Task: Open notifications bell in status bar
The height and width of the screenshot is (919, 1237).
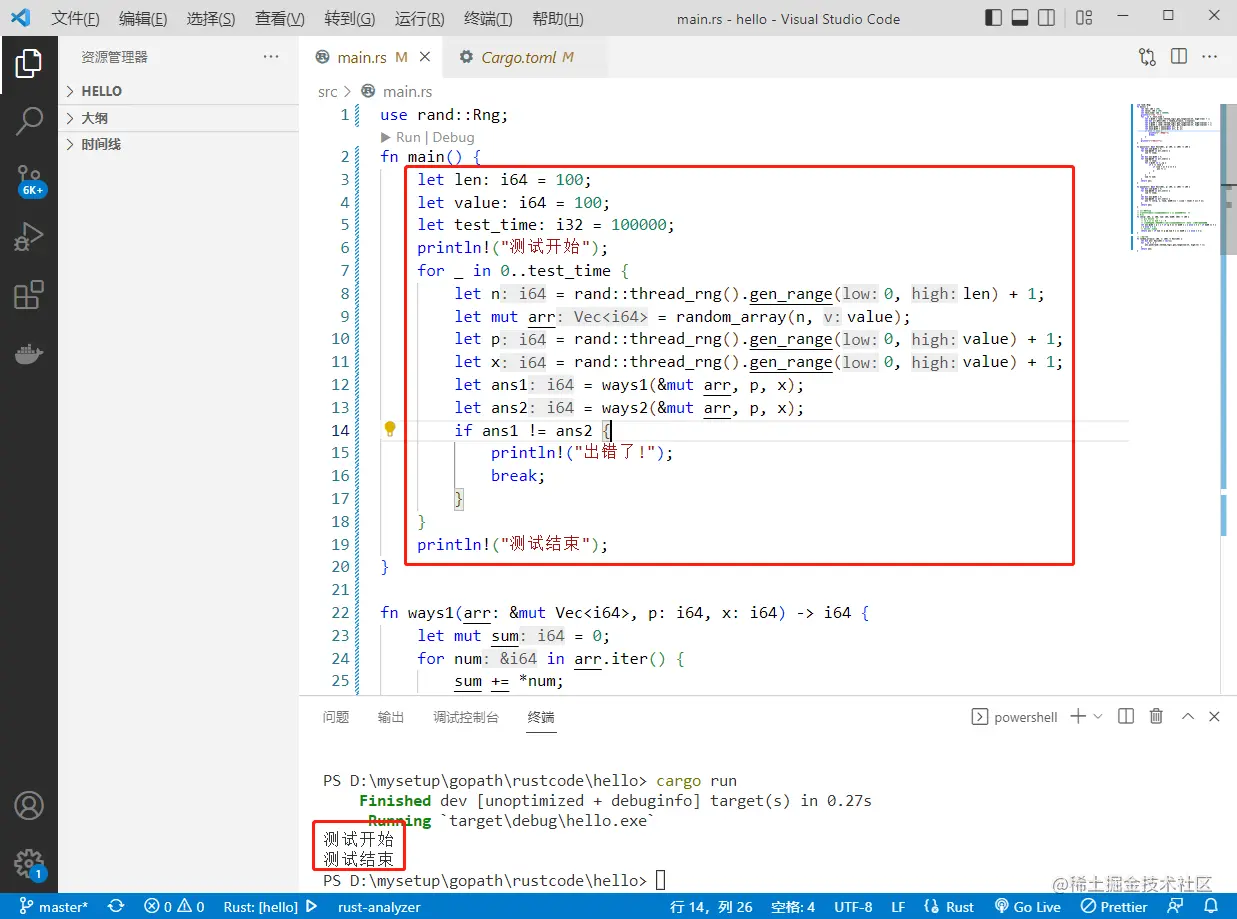Action: (1209, 907)
